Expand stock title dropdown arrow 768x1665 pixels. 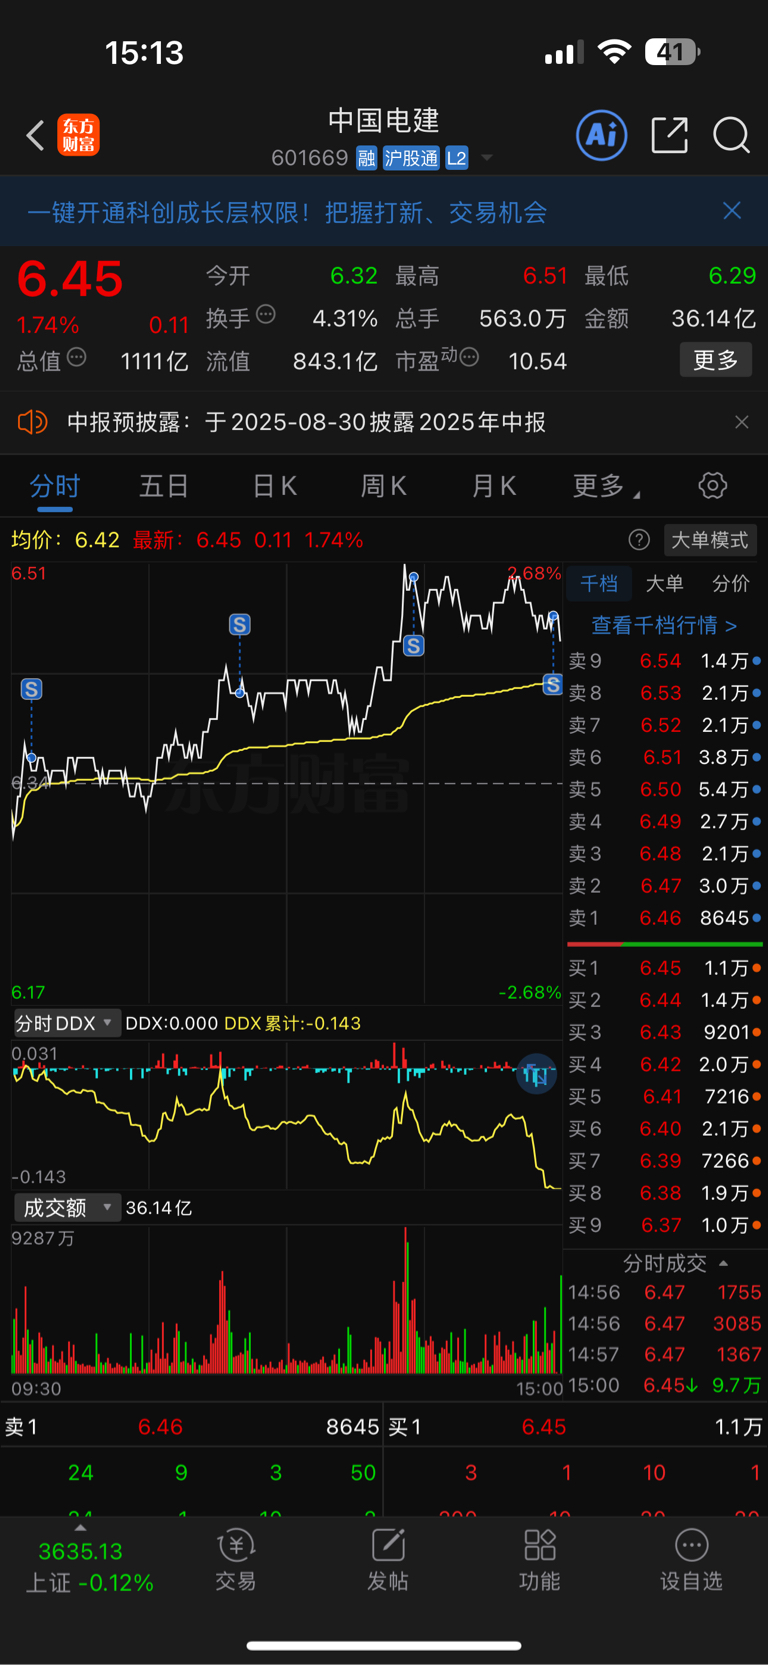pos(487,158)
